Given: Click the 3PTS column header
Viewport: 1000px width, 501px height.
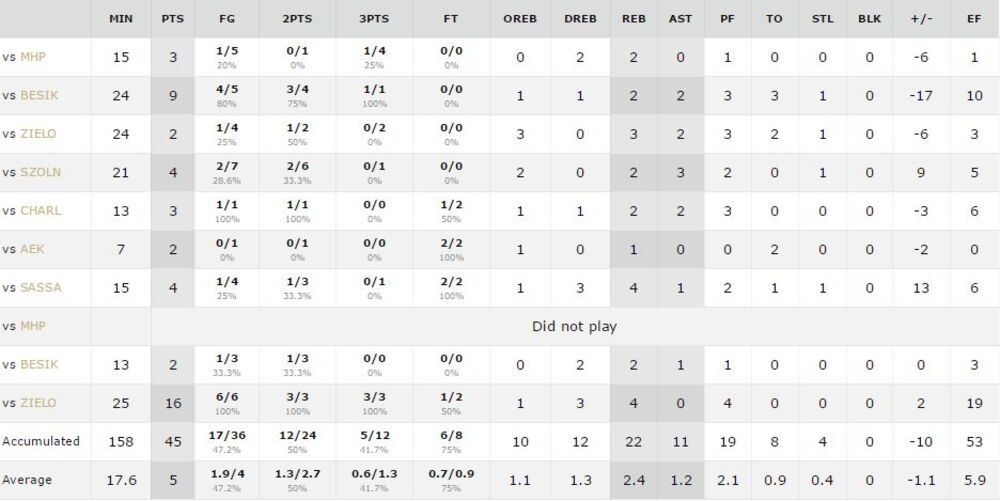Looking at the screenshot, I should (375, 19).
